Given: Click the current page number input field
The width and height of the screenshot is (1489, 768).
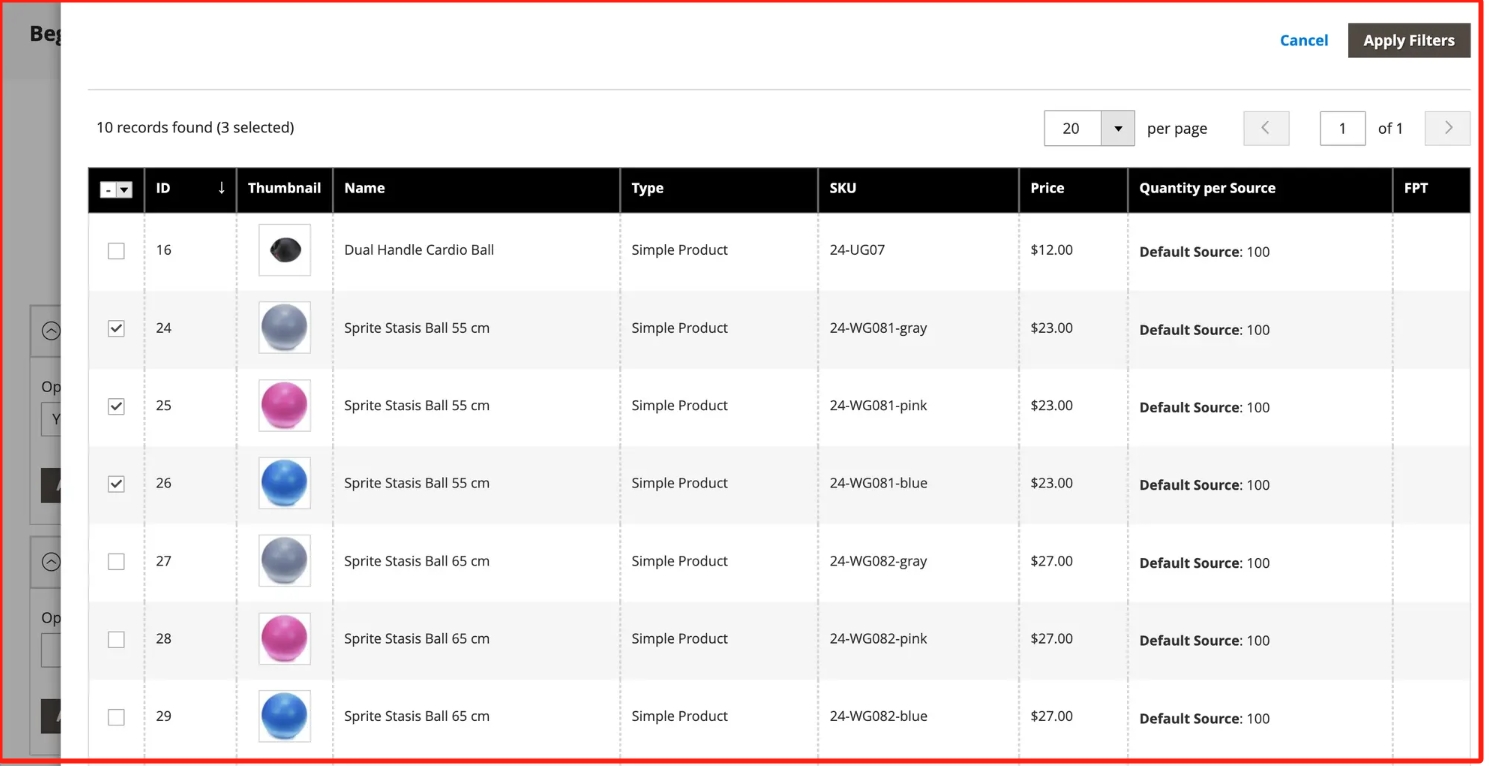Looking at the screenshot, I should pyautogui.click(x=1342, y=128).
